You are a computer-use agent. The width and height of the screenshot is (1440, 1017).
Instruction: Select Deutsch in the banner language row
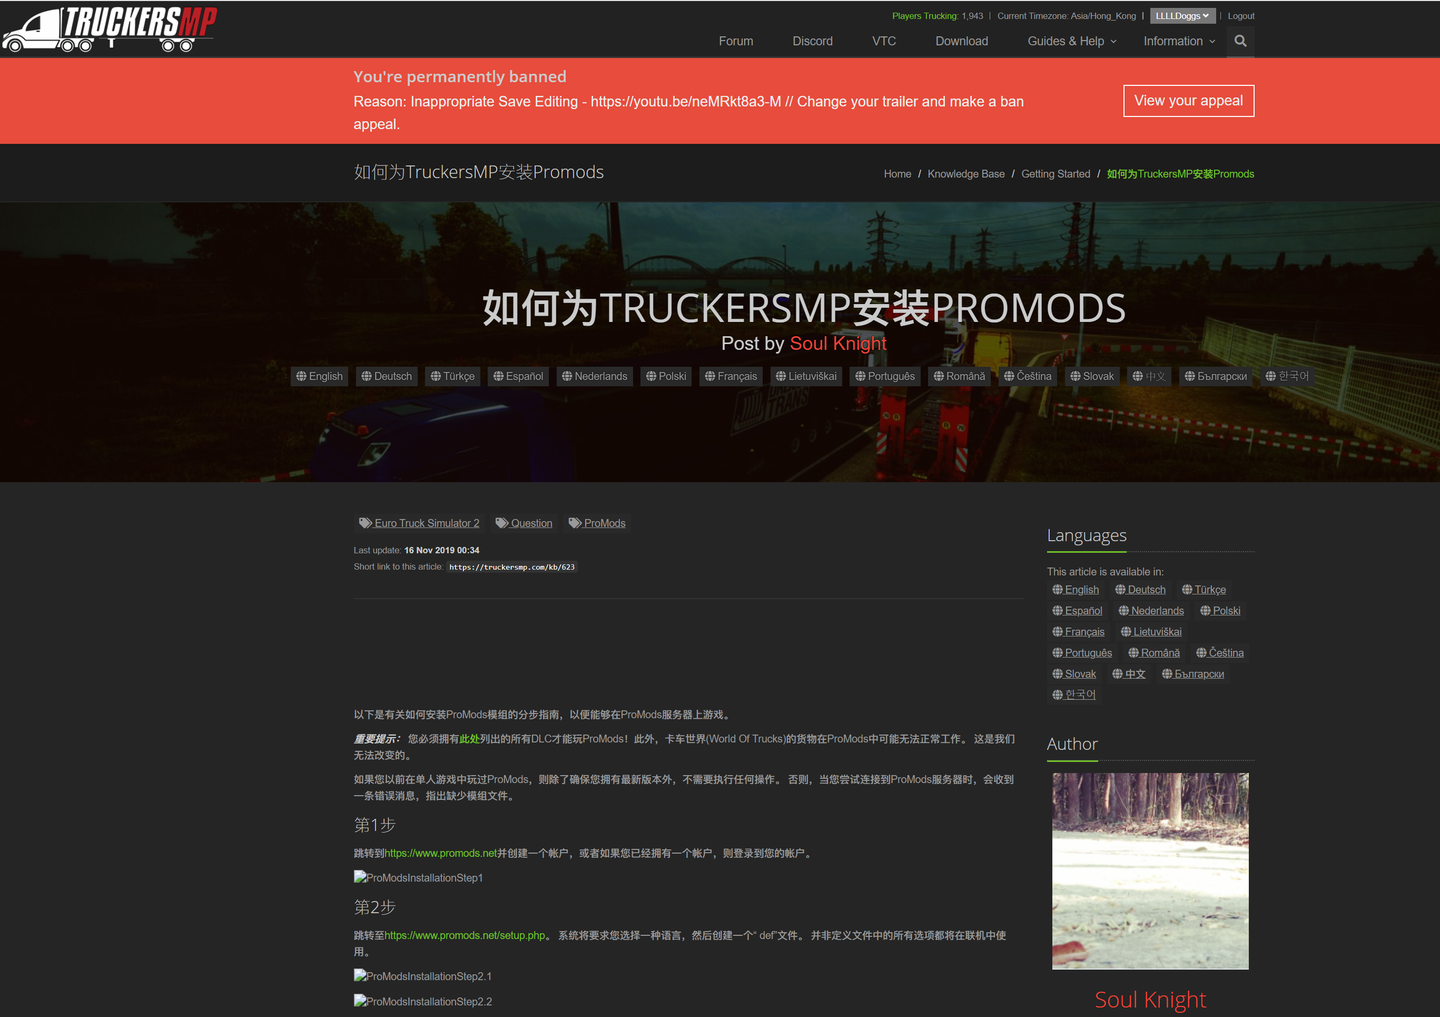387,376
